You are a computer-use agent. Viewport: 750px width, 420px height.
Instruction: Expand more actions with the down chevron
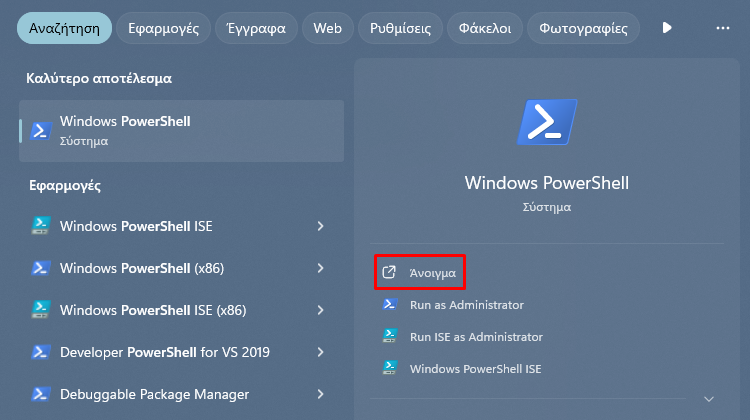click(x=709, y=399)
